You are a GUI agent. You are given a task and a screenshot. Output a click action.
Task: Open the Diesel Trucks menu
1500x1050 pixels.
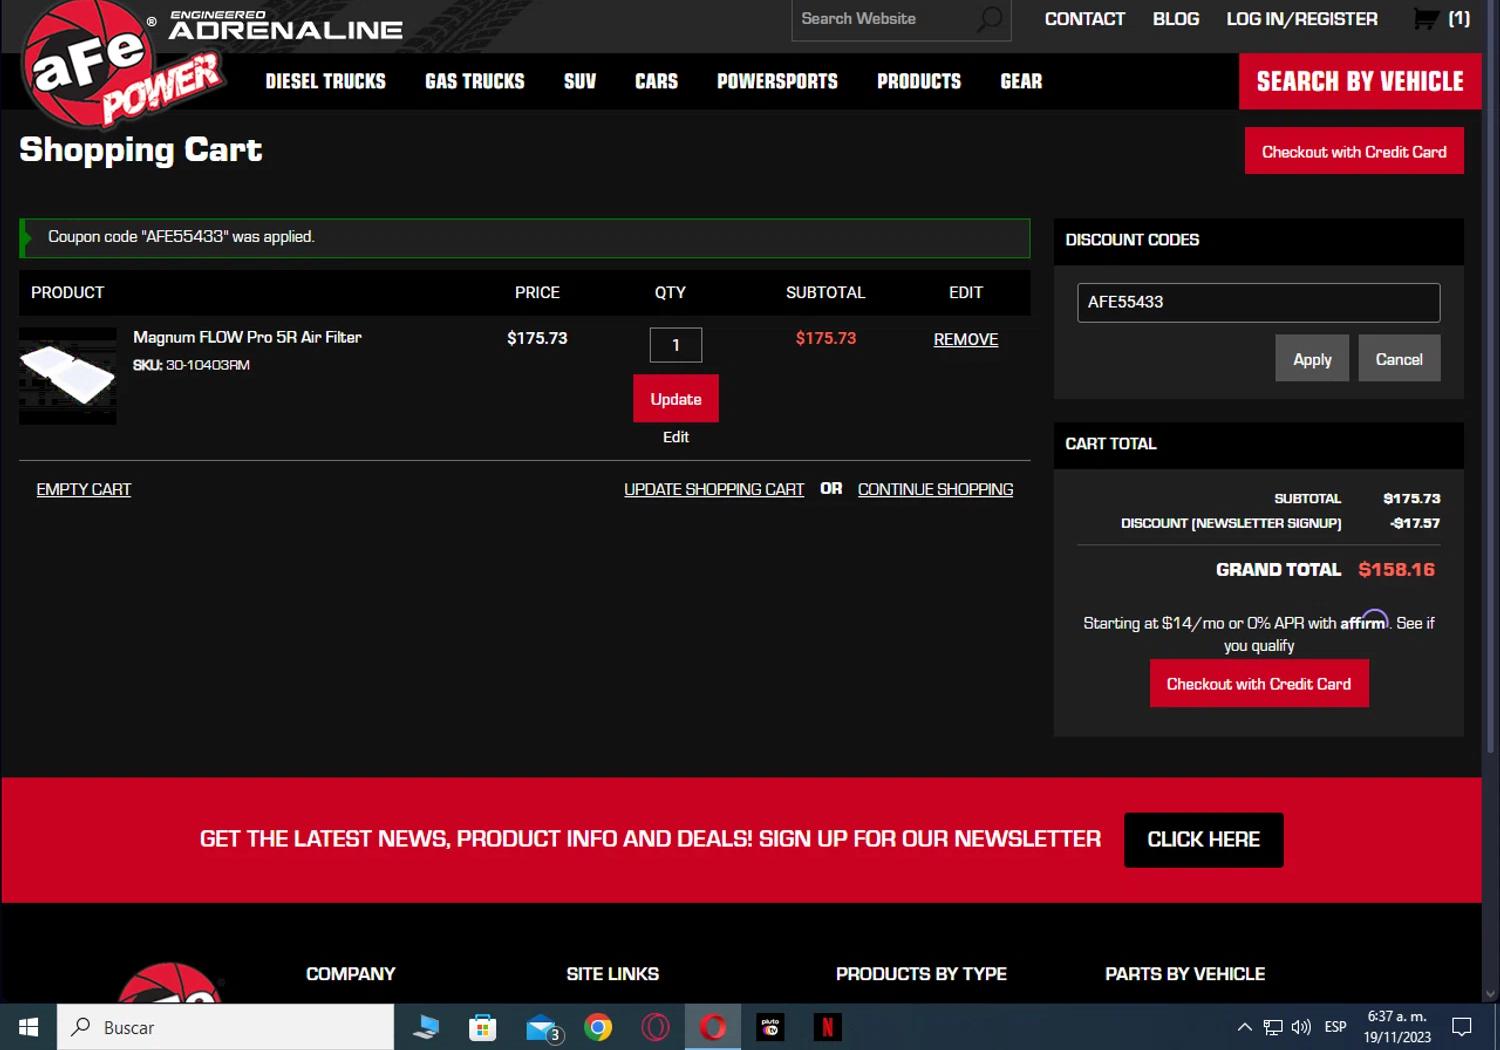[x=326, y=81]
